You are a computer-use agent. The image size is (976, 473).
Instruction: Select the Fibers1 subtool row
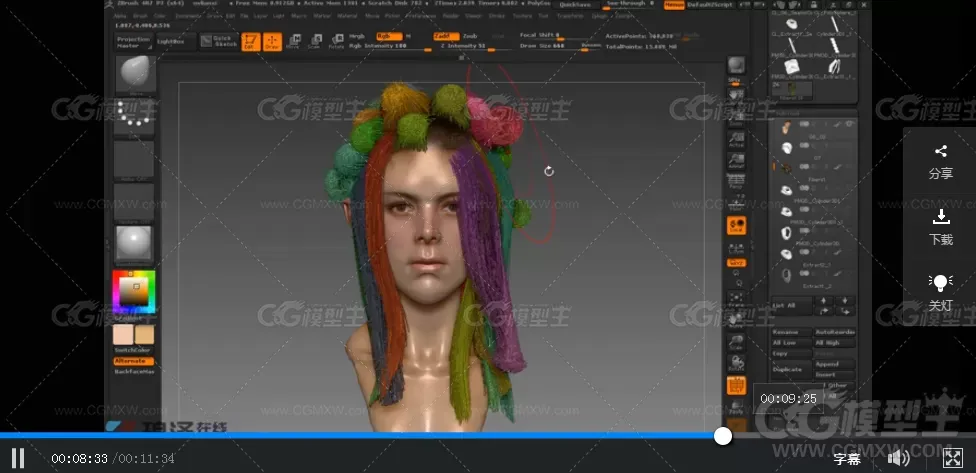tap(814, 169)
